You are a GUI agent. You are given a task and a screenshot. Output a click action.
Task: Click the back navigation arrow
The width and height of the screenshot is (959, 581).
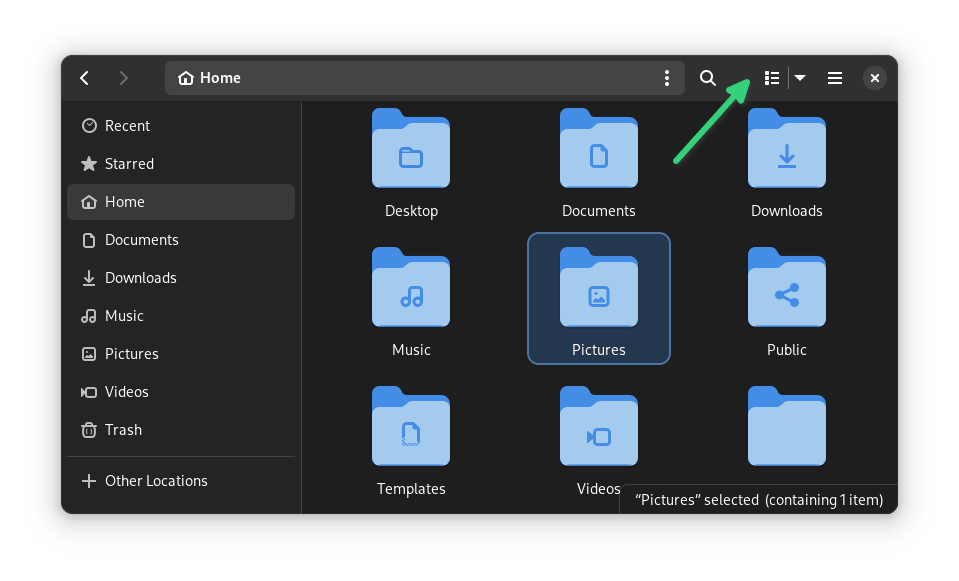[85, 78]
